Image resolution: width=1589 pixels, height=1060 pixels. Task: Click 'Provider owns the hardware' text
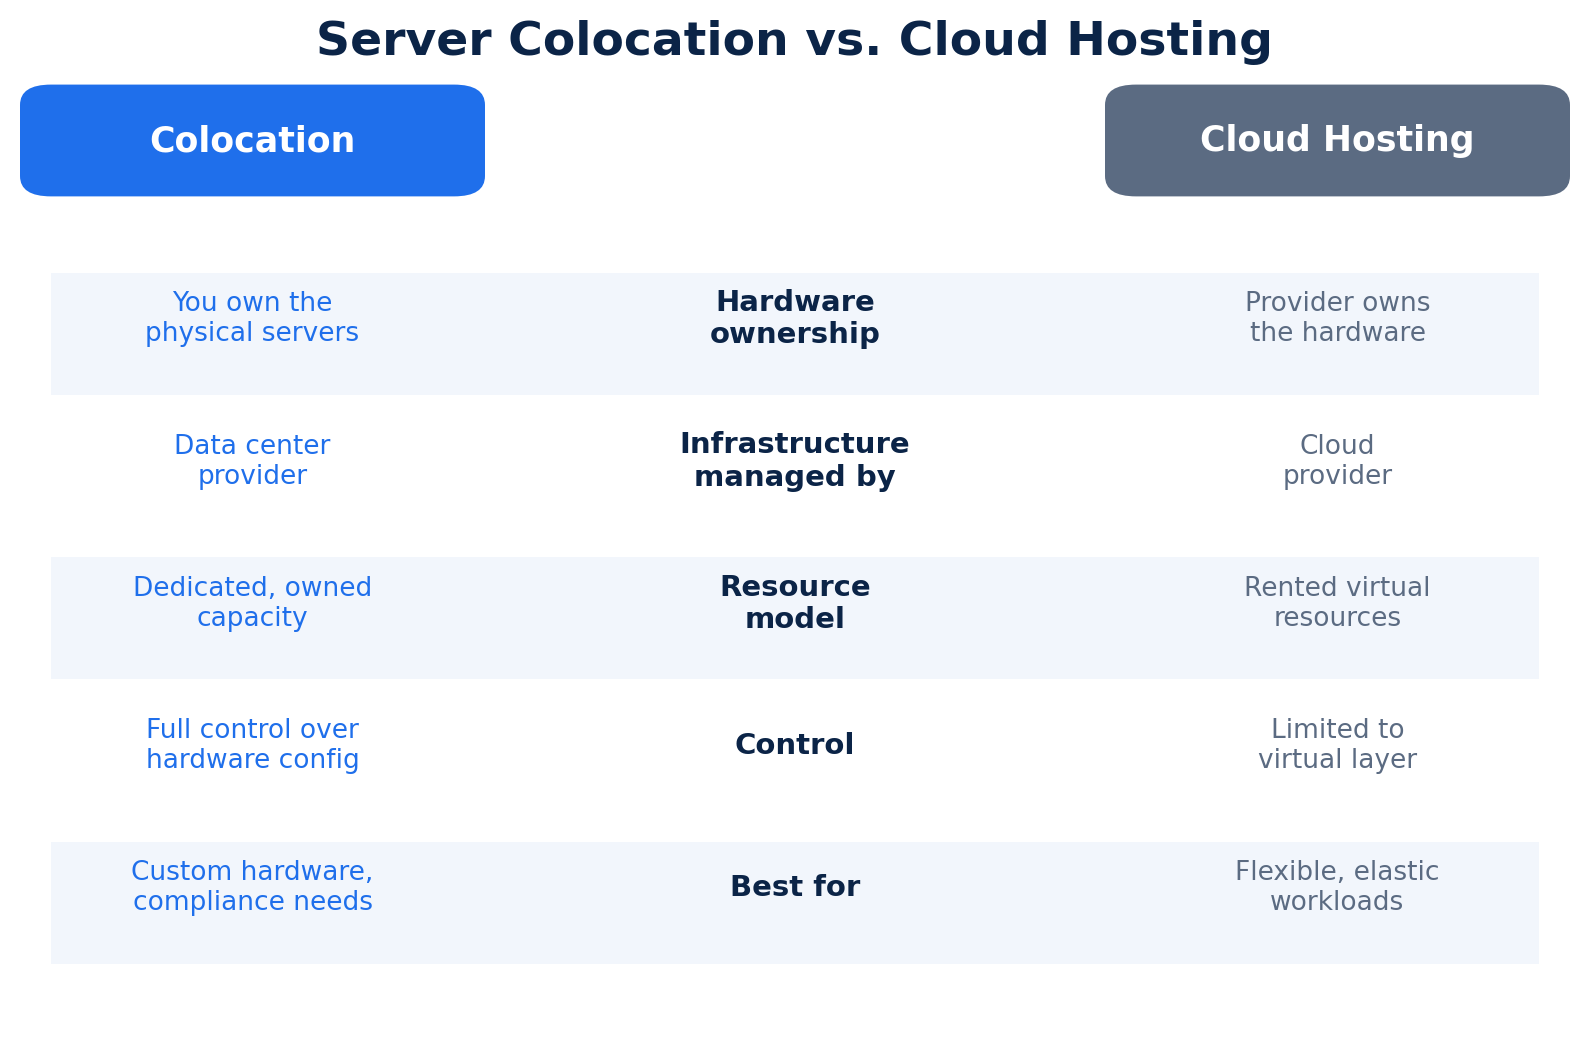pyautogui.click(x=1337, y=318)
